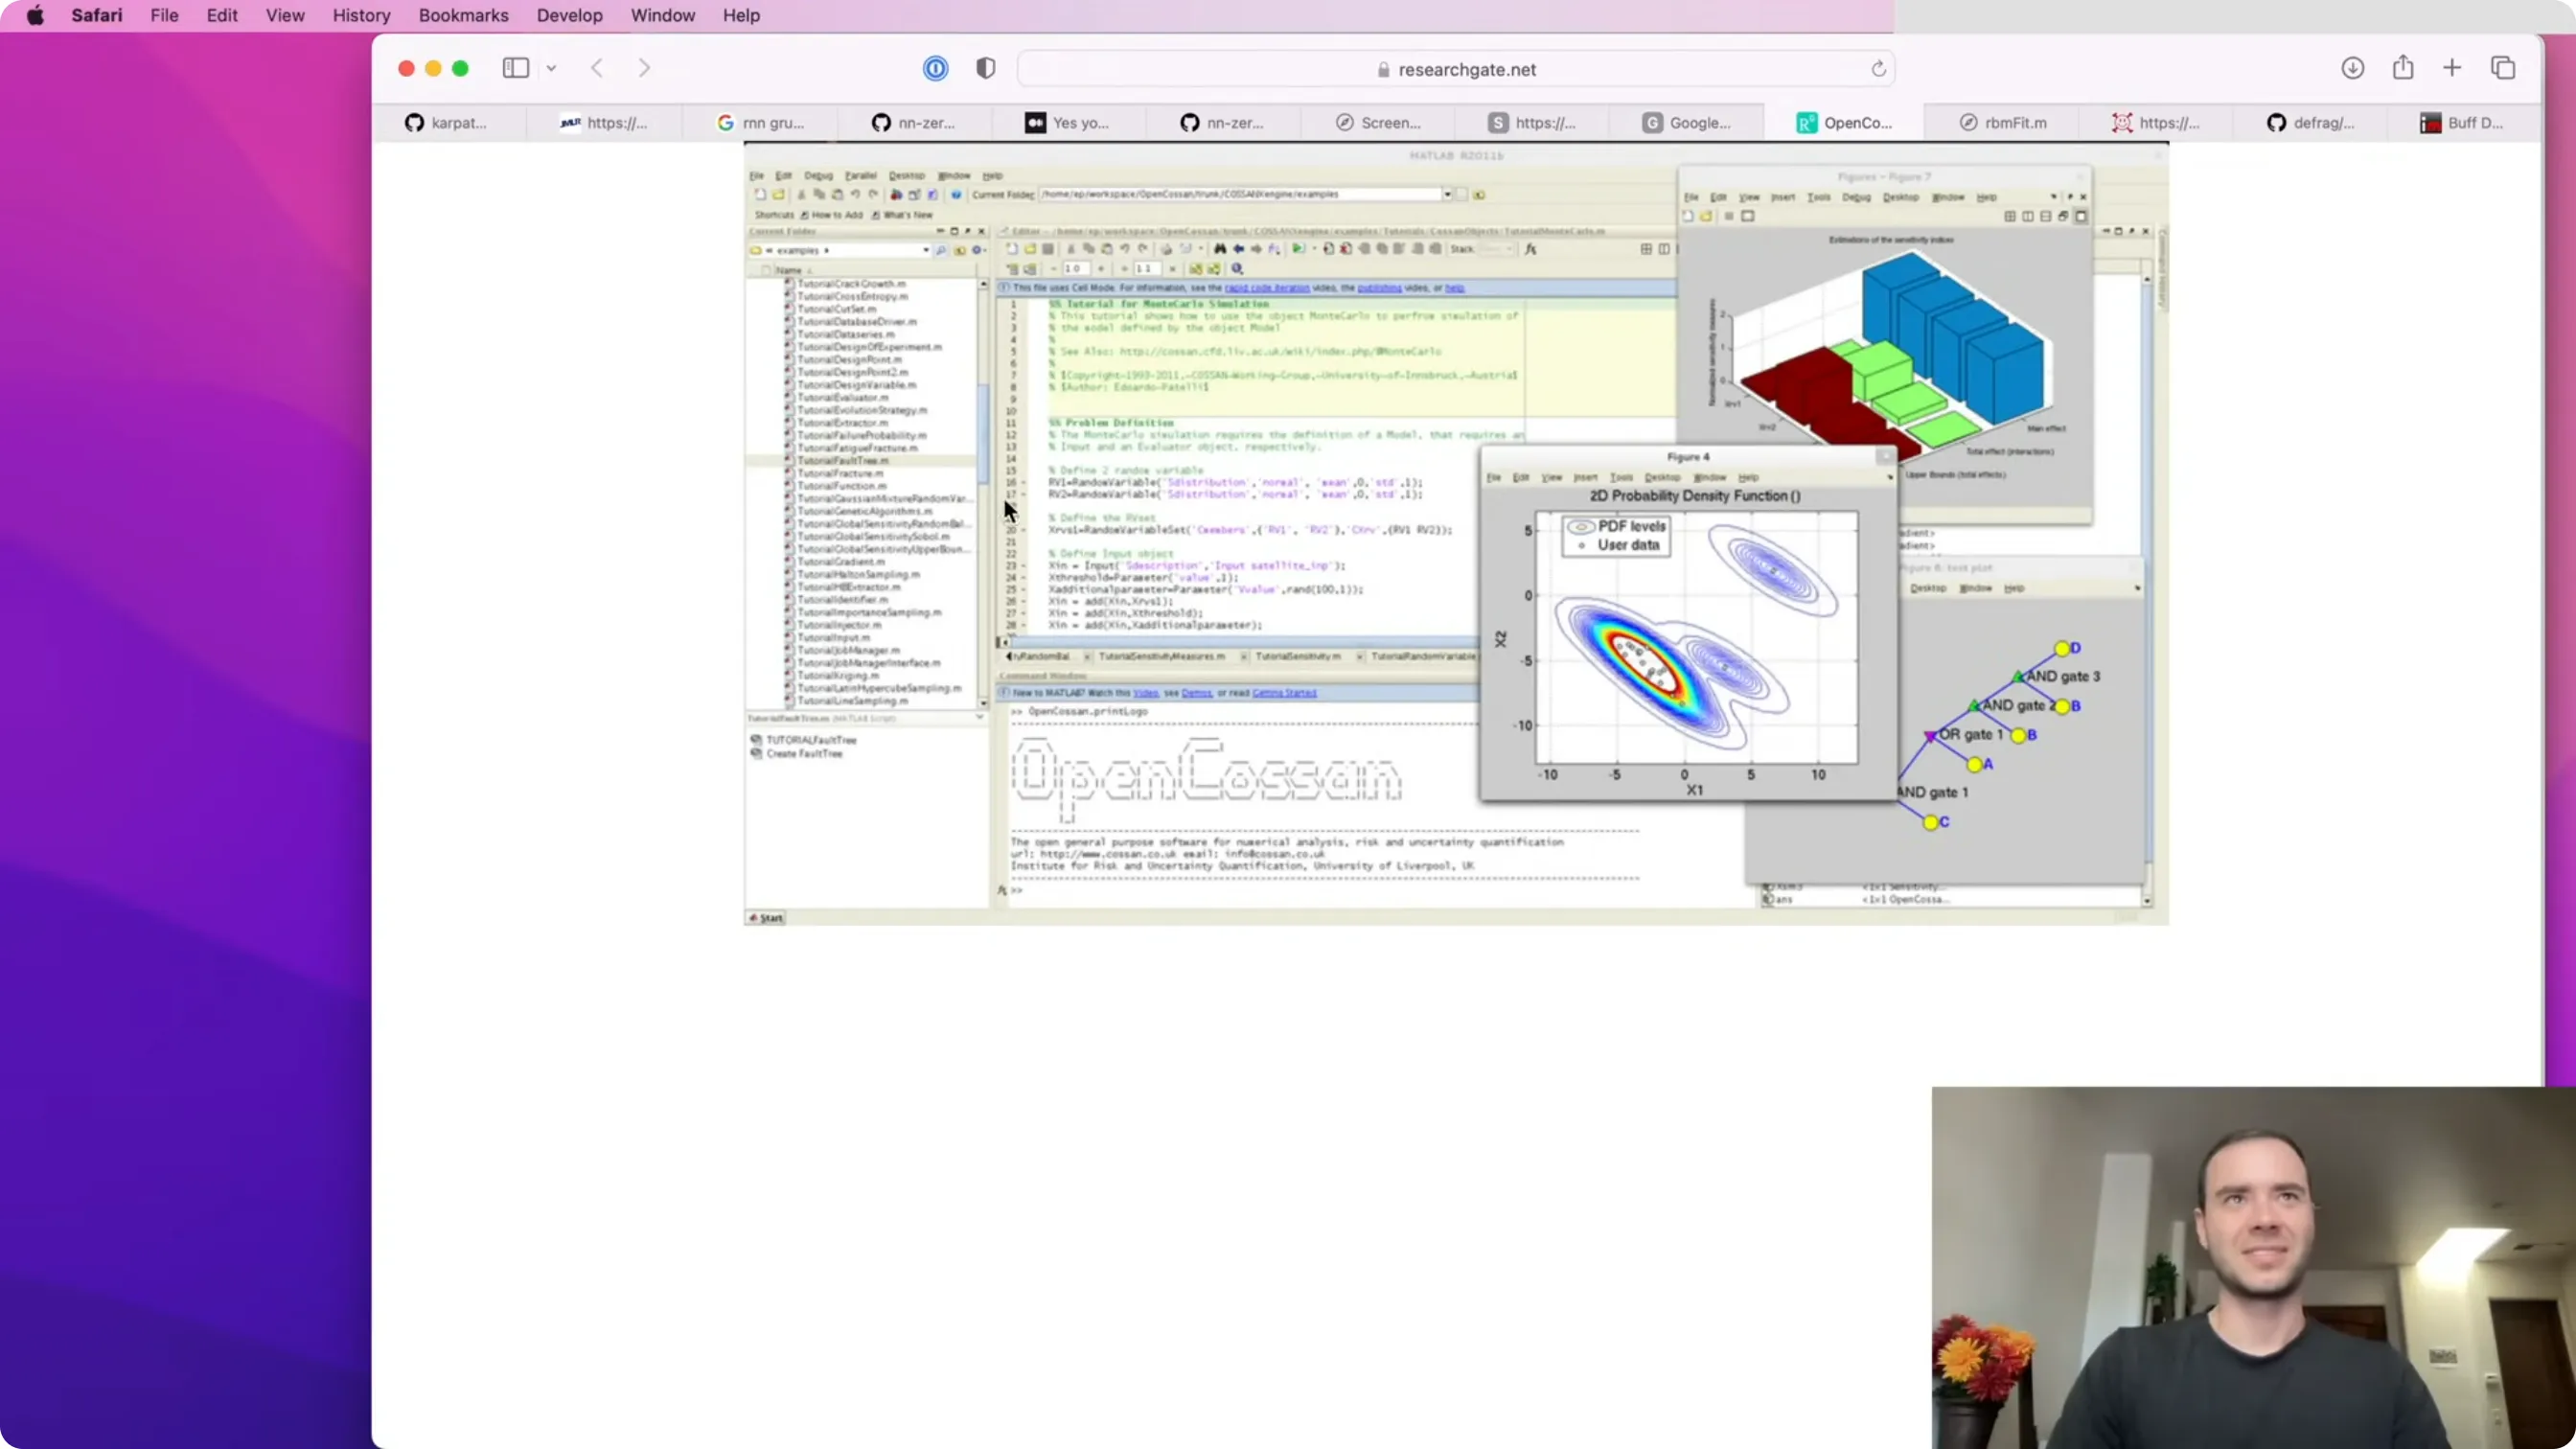Switch to the Screen... tab
The height and width of the screenshot is (1449, 2576).
(x=1378, y=123)
